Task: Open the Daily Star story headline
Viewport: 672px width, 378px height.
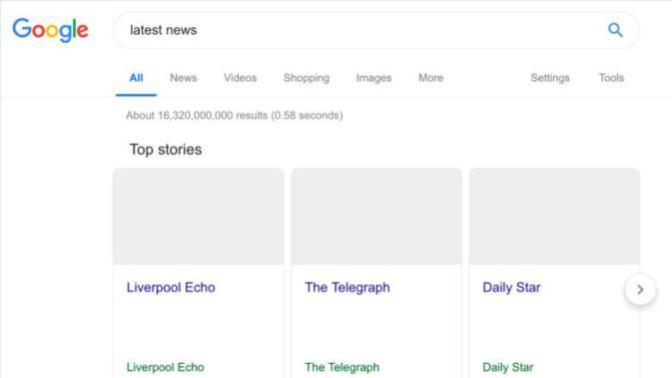Action: pos(511,288)
